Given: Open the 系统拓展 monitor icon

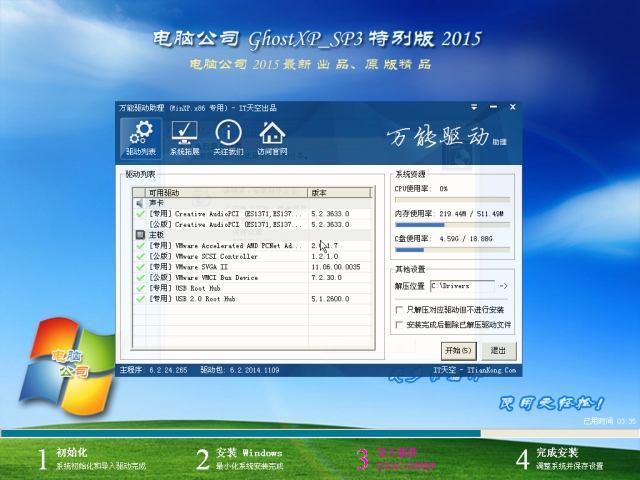Looking at the screenshot, I should point(184,138).
